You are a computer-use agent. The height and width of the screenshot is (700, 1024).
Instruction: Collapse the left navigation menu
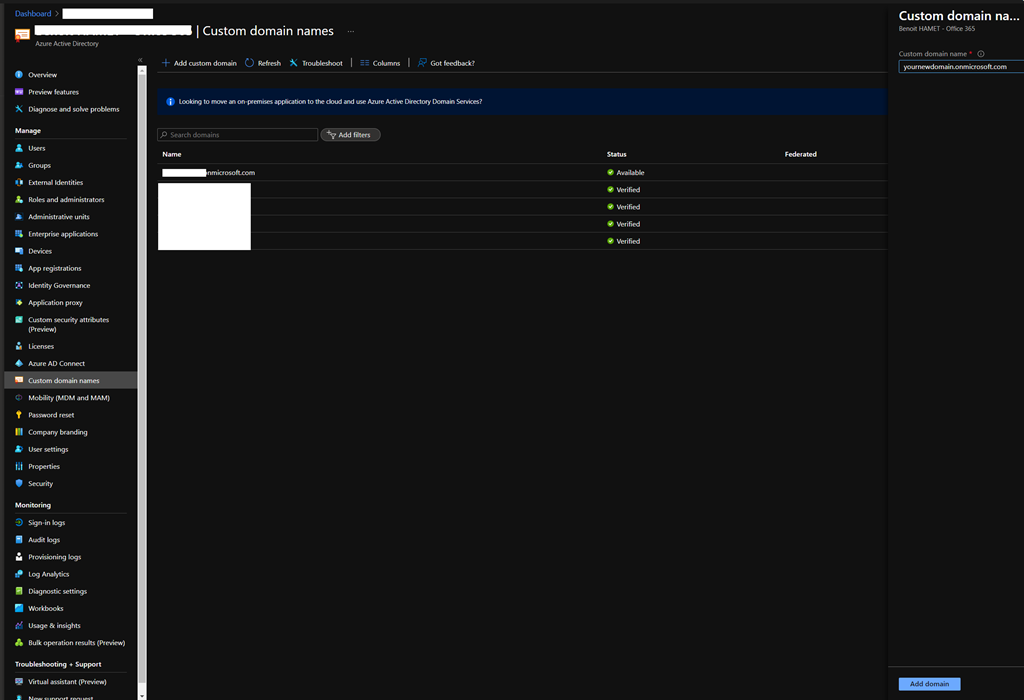tap(140, 61)
